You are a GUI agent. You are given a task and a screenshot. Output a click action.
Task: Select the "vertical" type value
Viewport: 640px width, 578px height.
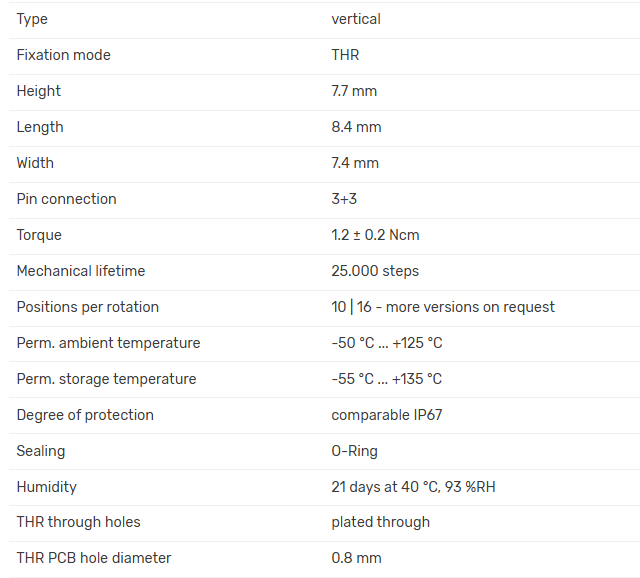tap(356, 19)
